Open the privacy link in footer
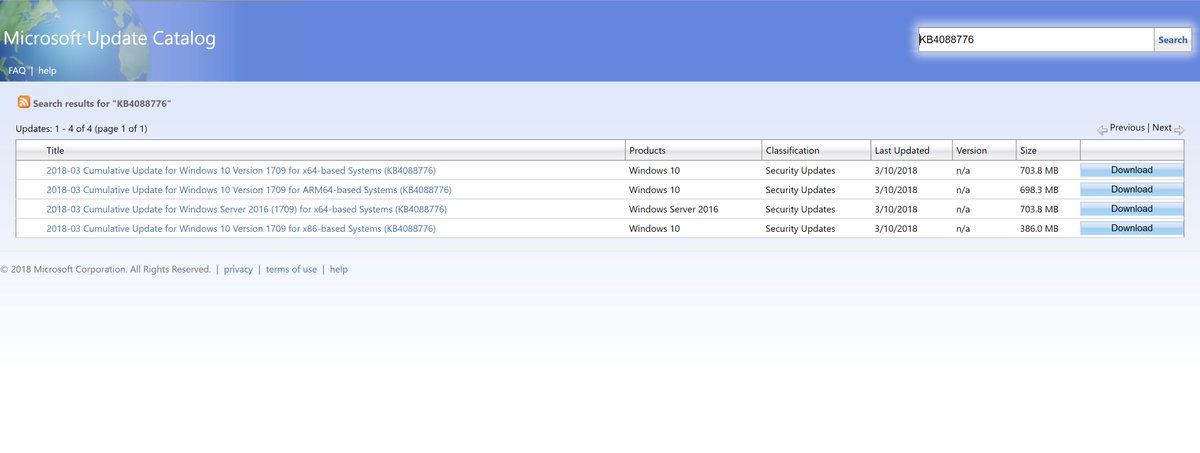The image size is (1200, 453). [x=238, y=270]
